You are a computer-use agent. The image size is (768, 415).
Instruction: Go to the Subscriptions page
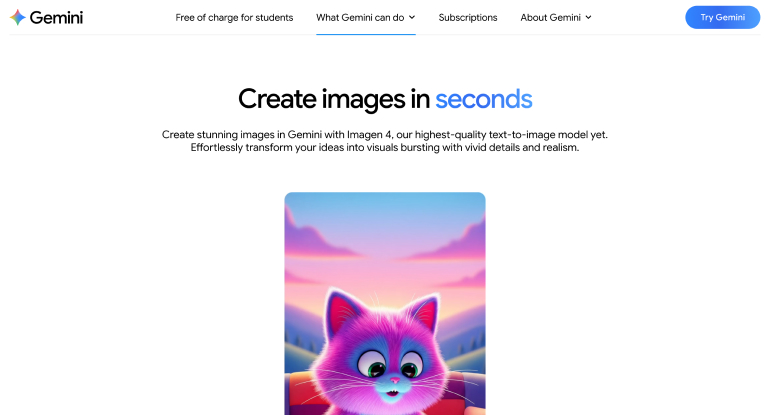pos(468,18)
